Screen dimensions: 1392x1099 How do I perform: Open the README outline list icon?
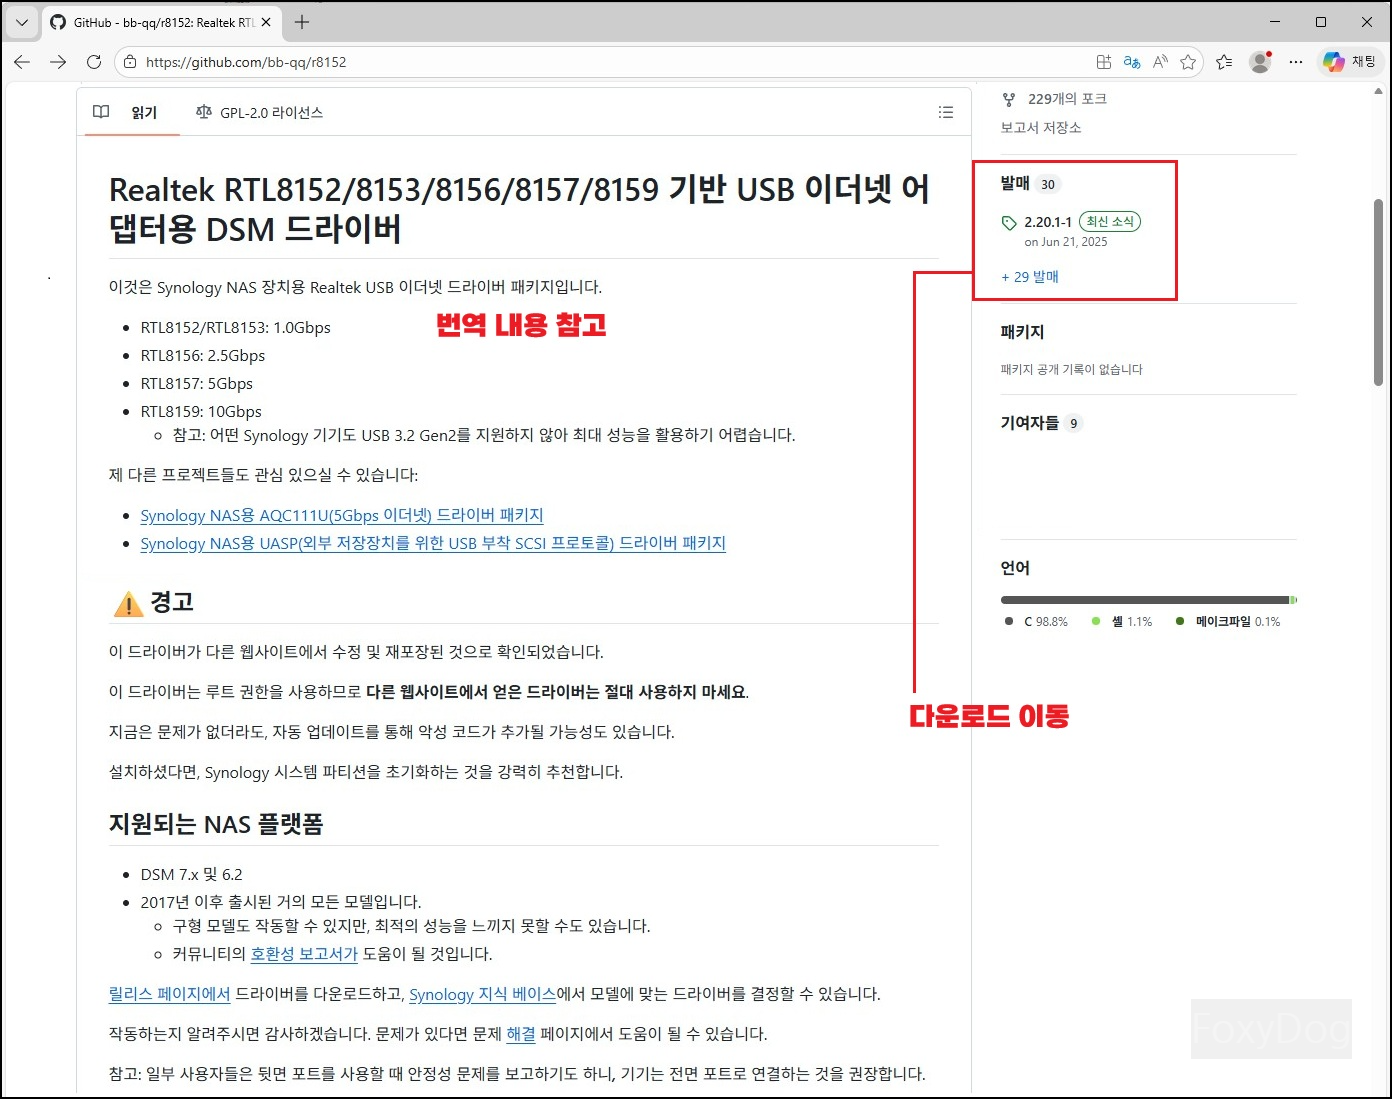point(946,113)
